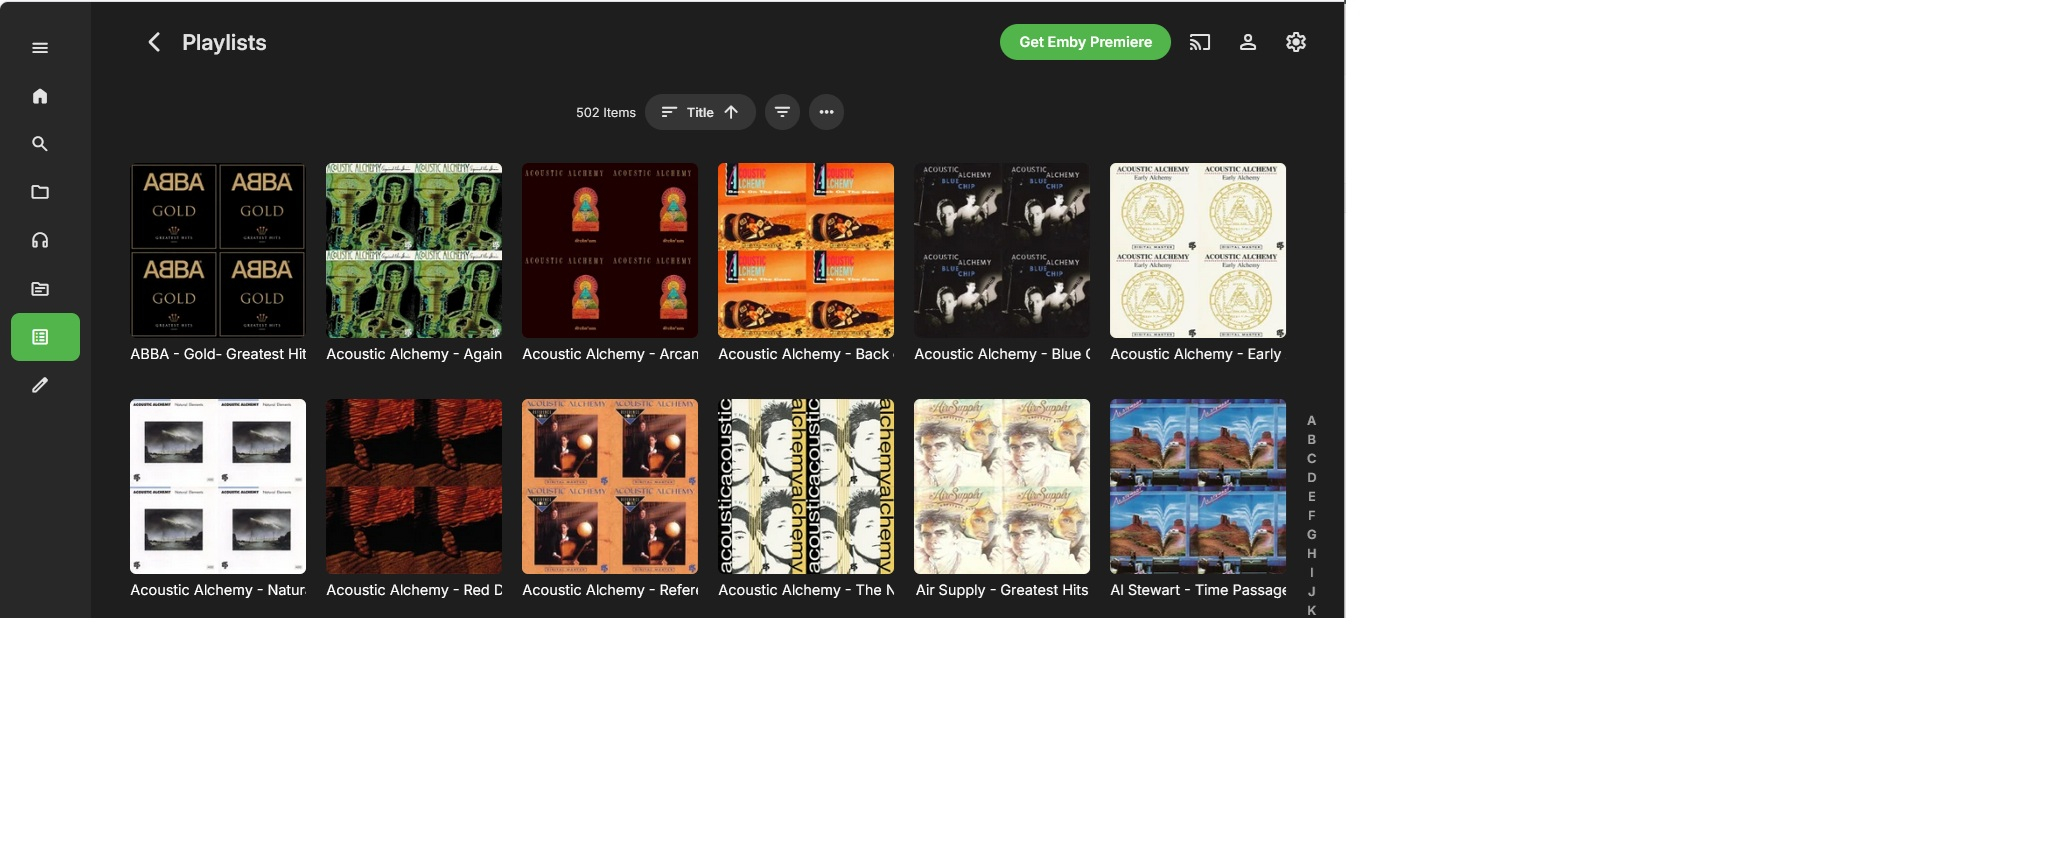The width and height of the screenshot is (2064, 864).
Task: Click the 'Acoustic Alchemy - Refer' title
Action: [610, 590]
